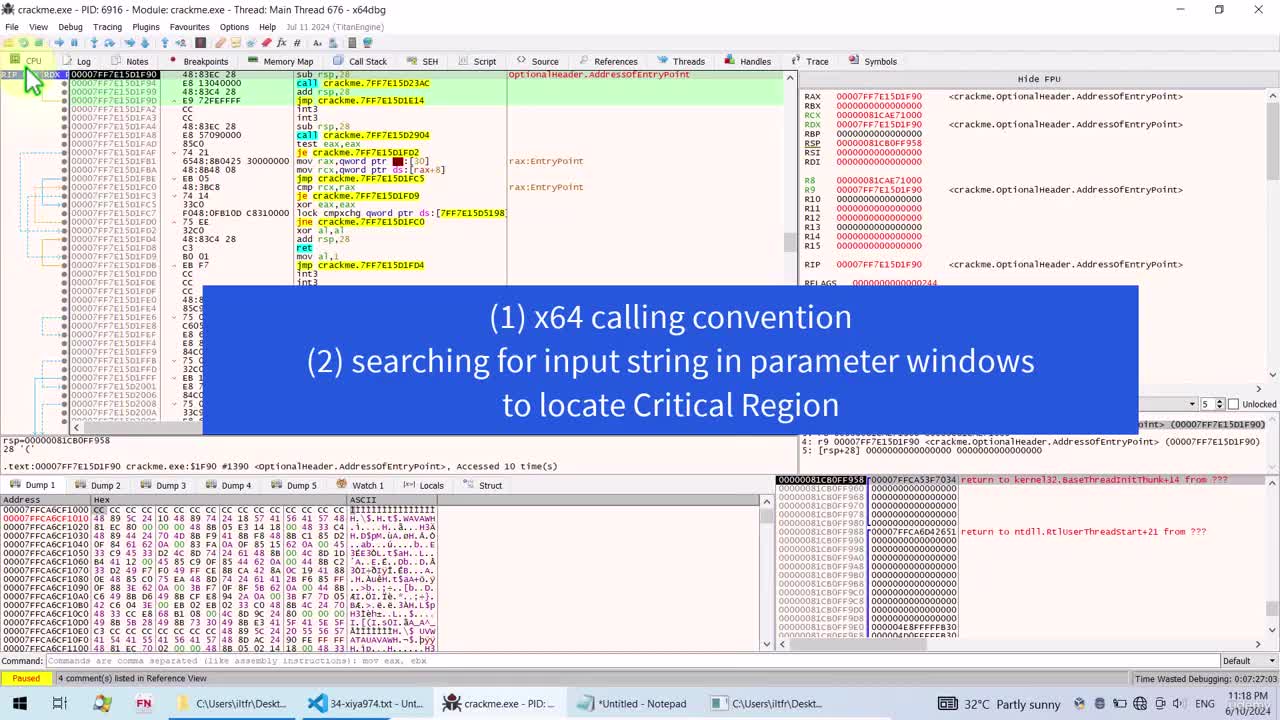Click the # Variables toolbar icon
The height and width of the screenshot is (720, 1280).
pyautogui.click(x=297, y=43)
